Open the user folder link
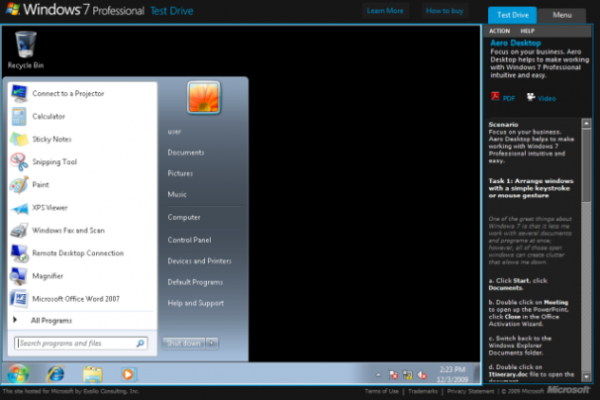Screen dimensions: 600x400 click(174, 132)
